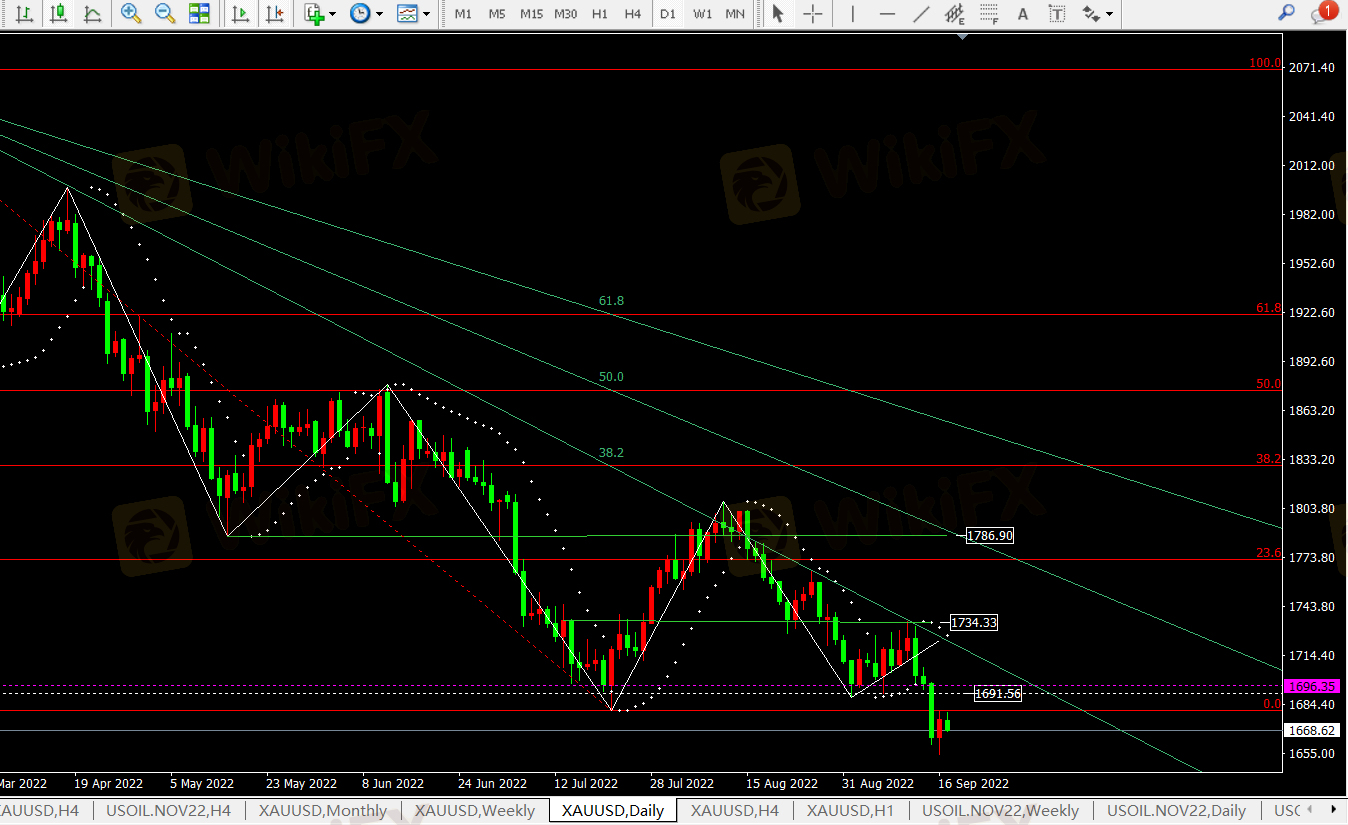Select the draw trendline tool
Viewport: 1348px width, 825px height.
coord(920,14)
